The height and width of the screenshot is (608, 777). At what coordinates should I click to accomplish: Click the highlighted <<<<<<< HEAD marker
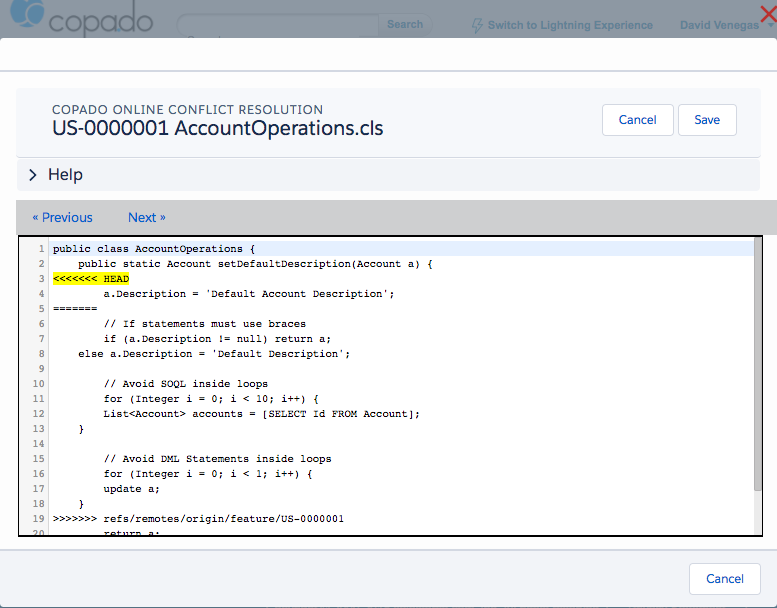(x=91, y=278)
